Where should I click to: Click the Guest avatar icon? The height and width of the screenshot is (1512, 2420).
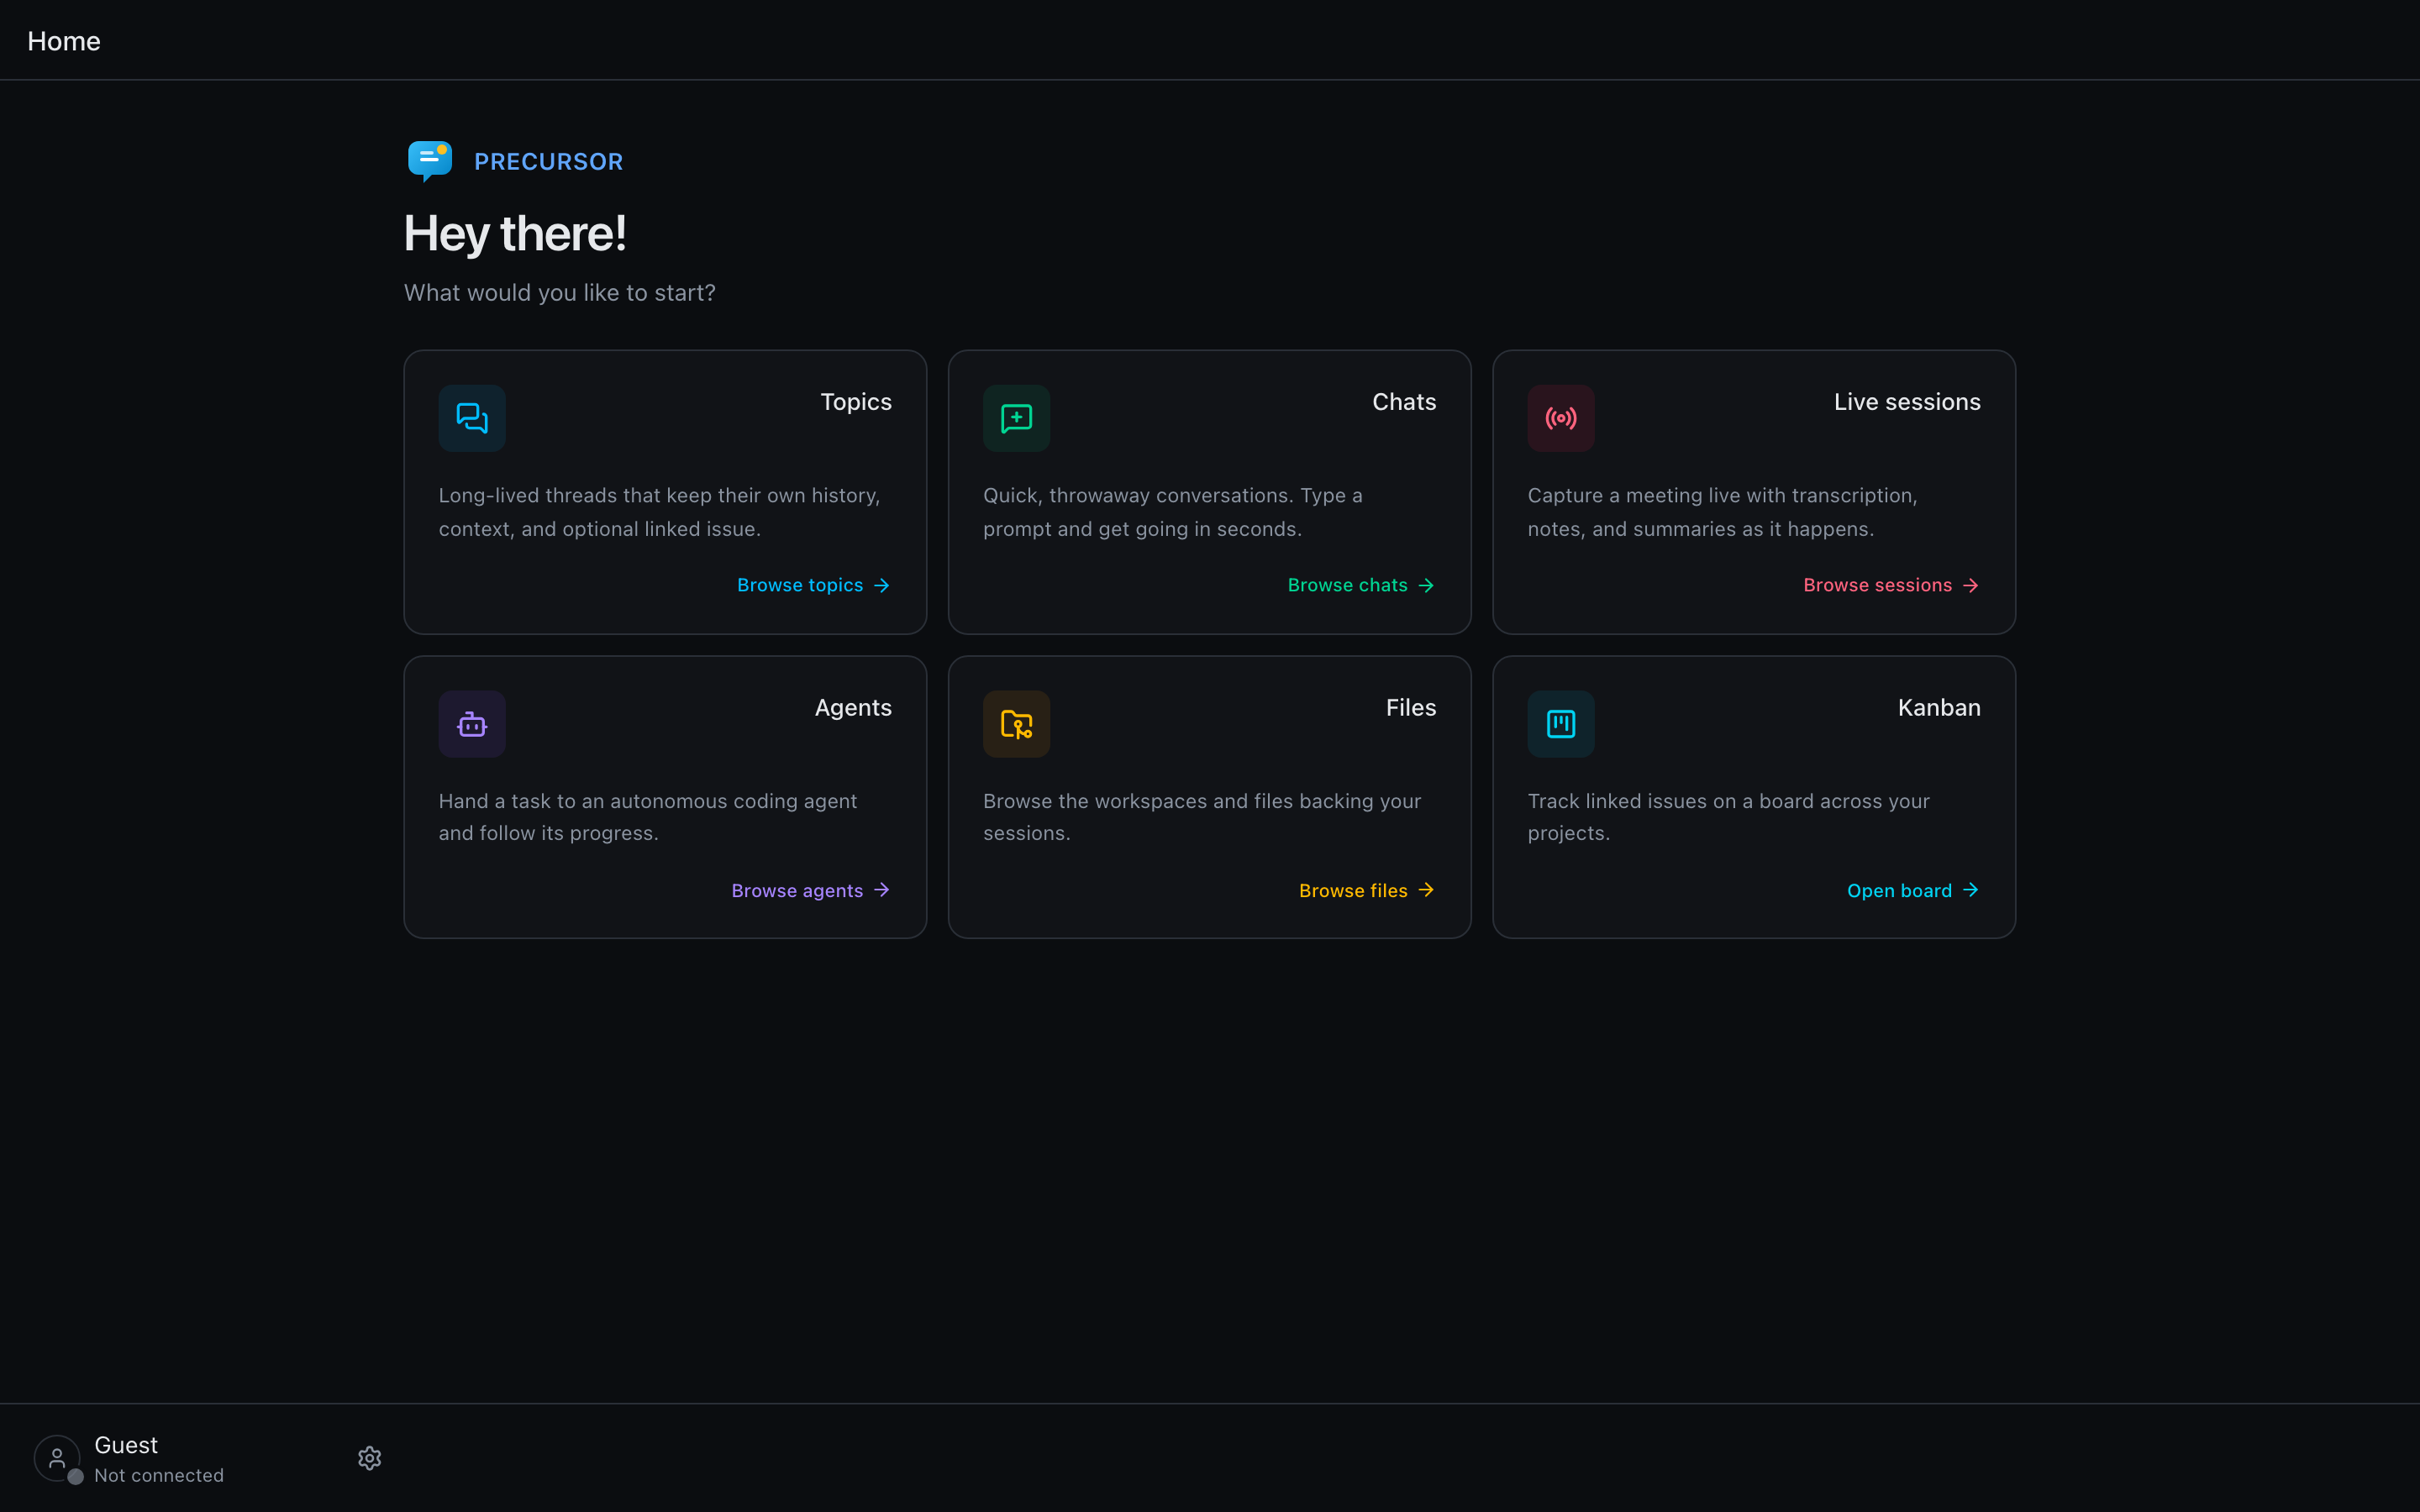point(57,1458)
